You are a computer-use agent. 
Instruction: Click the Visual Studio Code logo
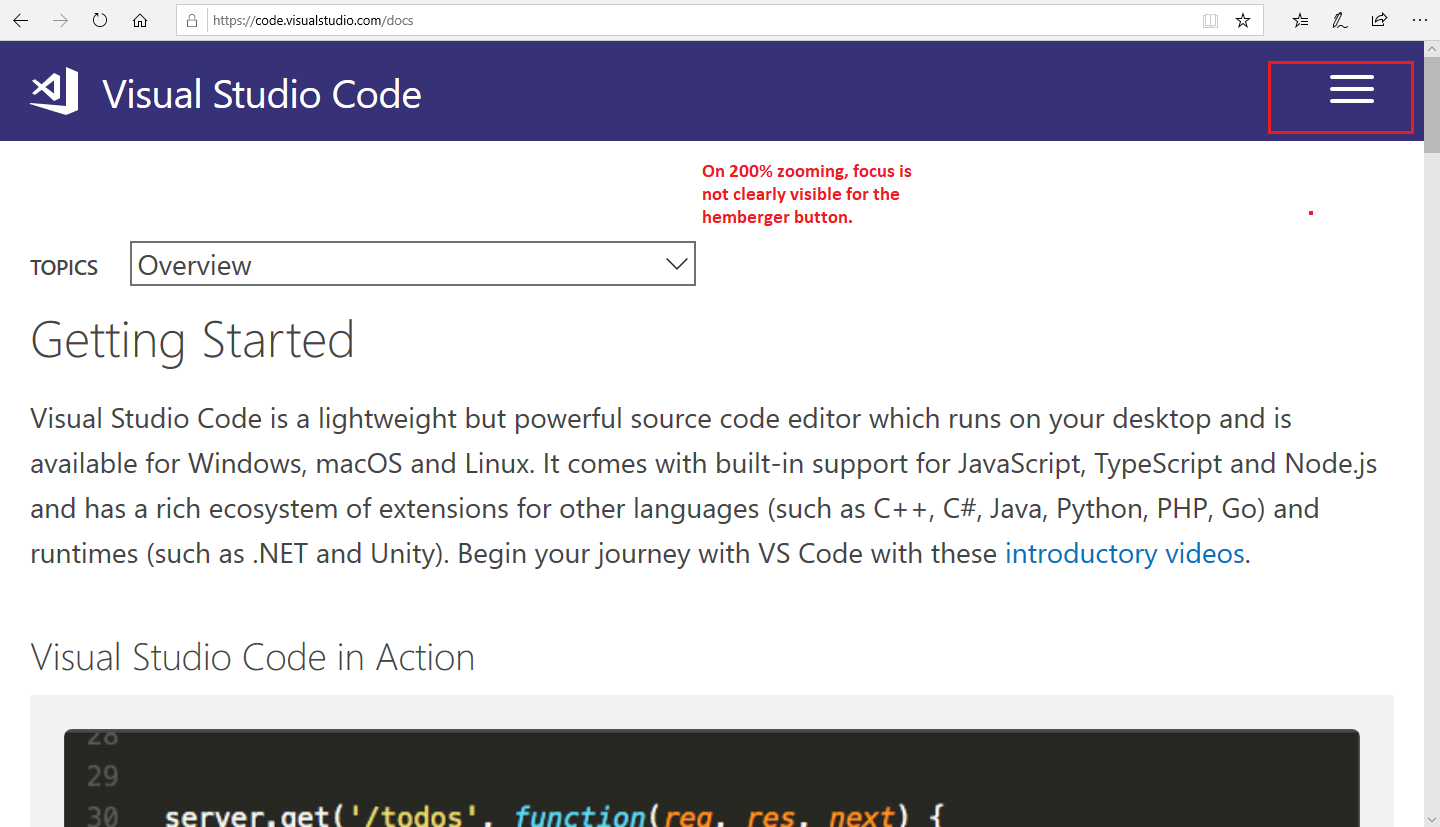click(54, 90)
